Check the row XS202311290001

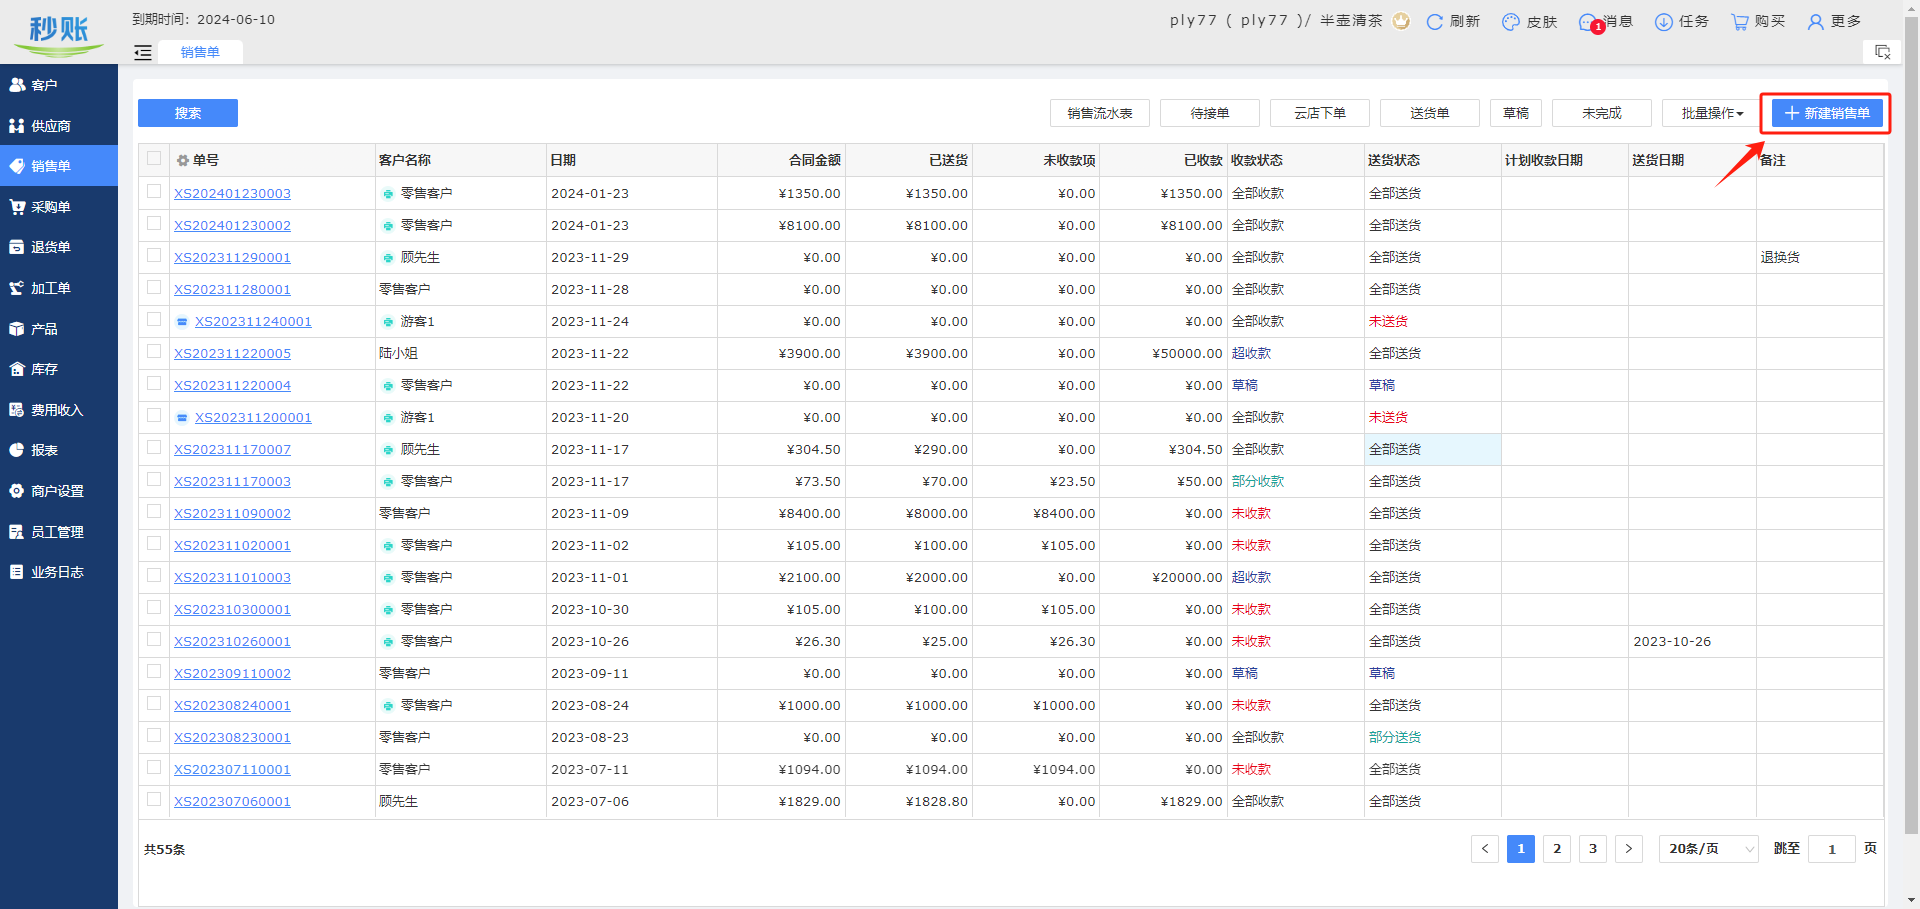154,255
